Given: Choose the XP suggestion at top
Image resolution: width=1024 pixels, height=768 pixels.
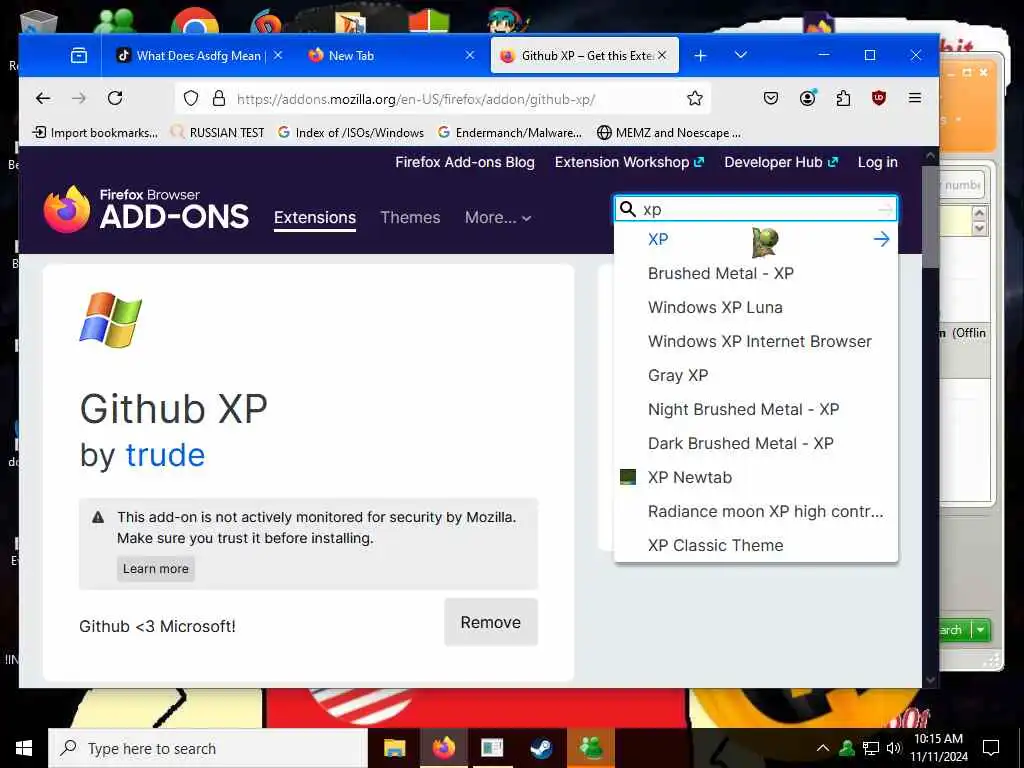Looking at the screenshot, I should pos(756,239).
